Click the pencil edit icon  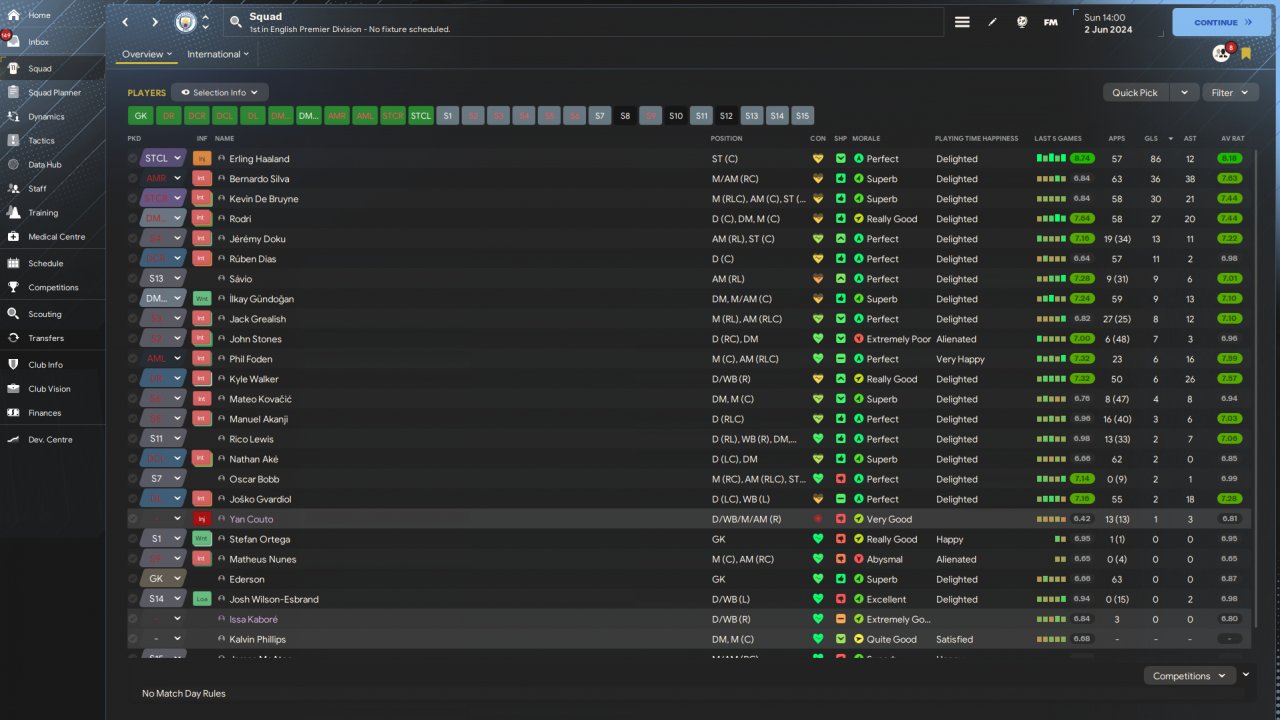click(x=993, y=22)
